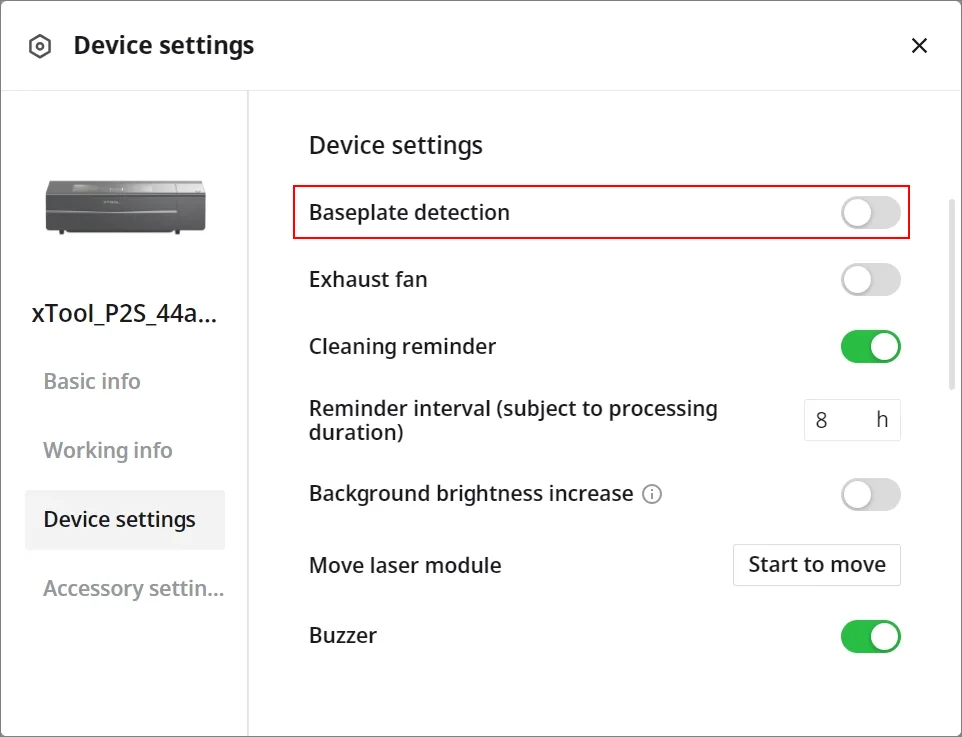The width and height of the screenshot is (962, 737).
Task: Click the Reminder interval label text
Action: click(513, 420)
